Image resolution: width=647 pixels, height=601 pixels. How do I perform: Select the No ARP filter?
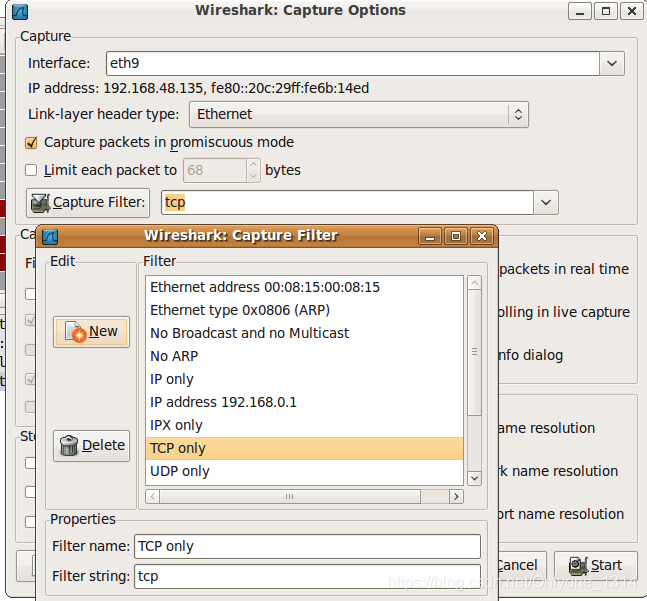[305, 356]
